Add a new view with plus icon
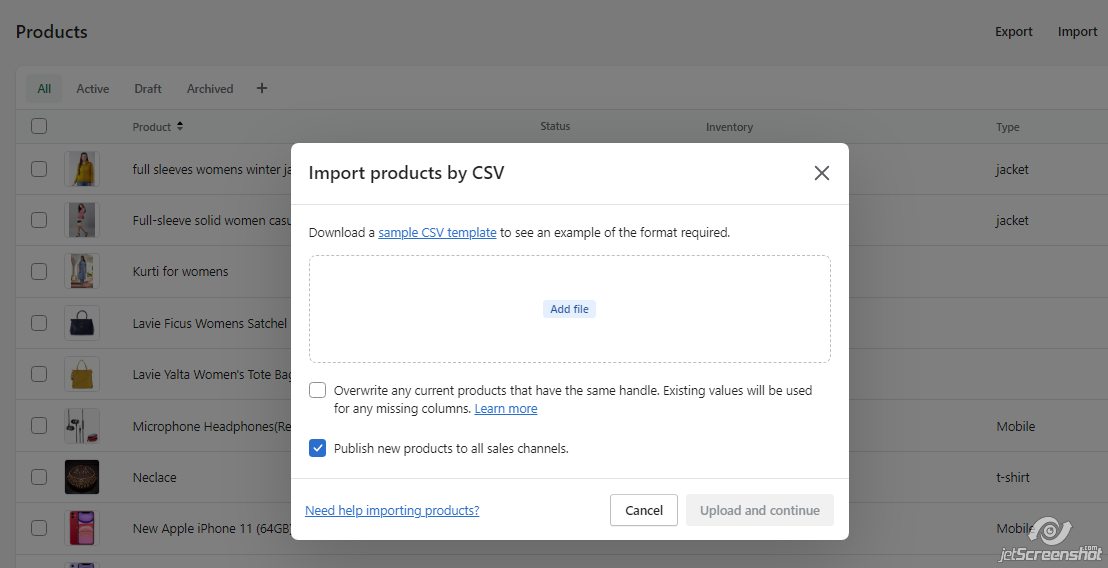The height and width of the screenshot is (568, 1108). tap(262, 88)
